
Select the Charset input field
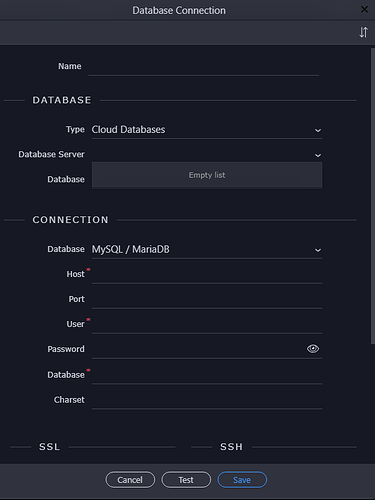click(207, 400)
